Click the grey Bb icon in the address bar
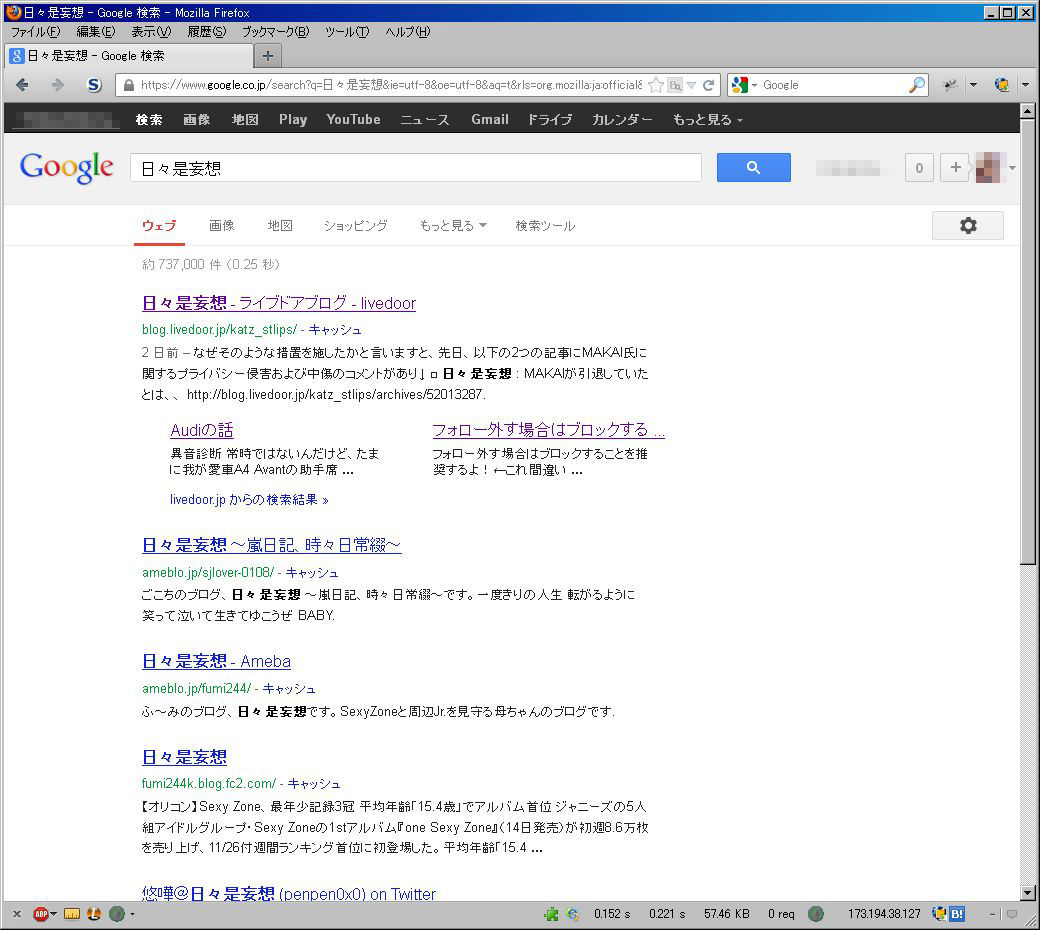This screenshot has width=1040, height=930. [x=675, y=85]
